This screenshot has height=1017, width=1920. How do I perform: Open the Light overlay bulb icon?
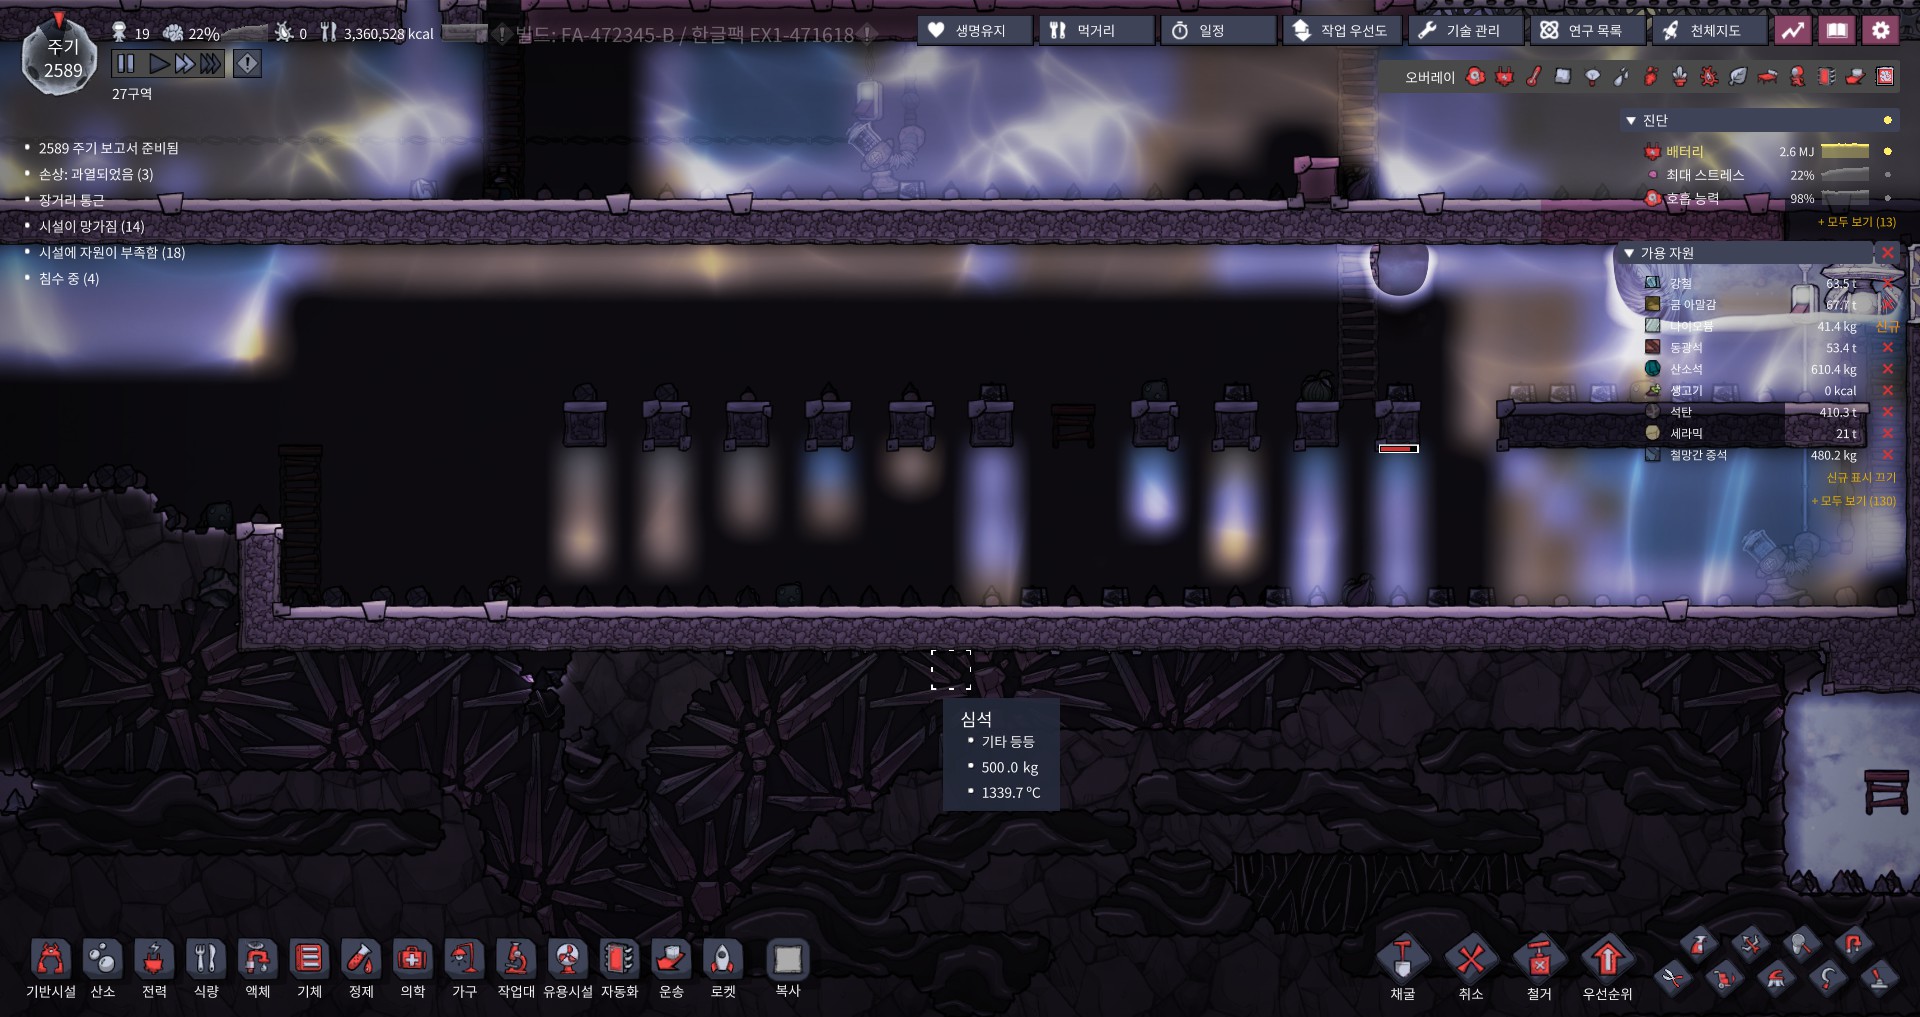click(1593, 77)
